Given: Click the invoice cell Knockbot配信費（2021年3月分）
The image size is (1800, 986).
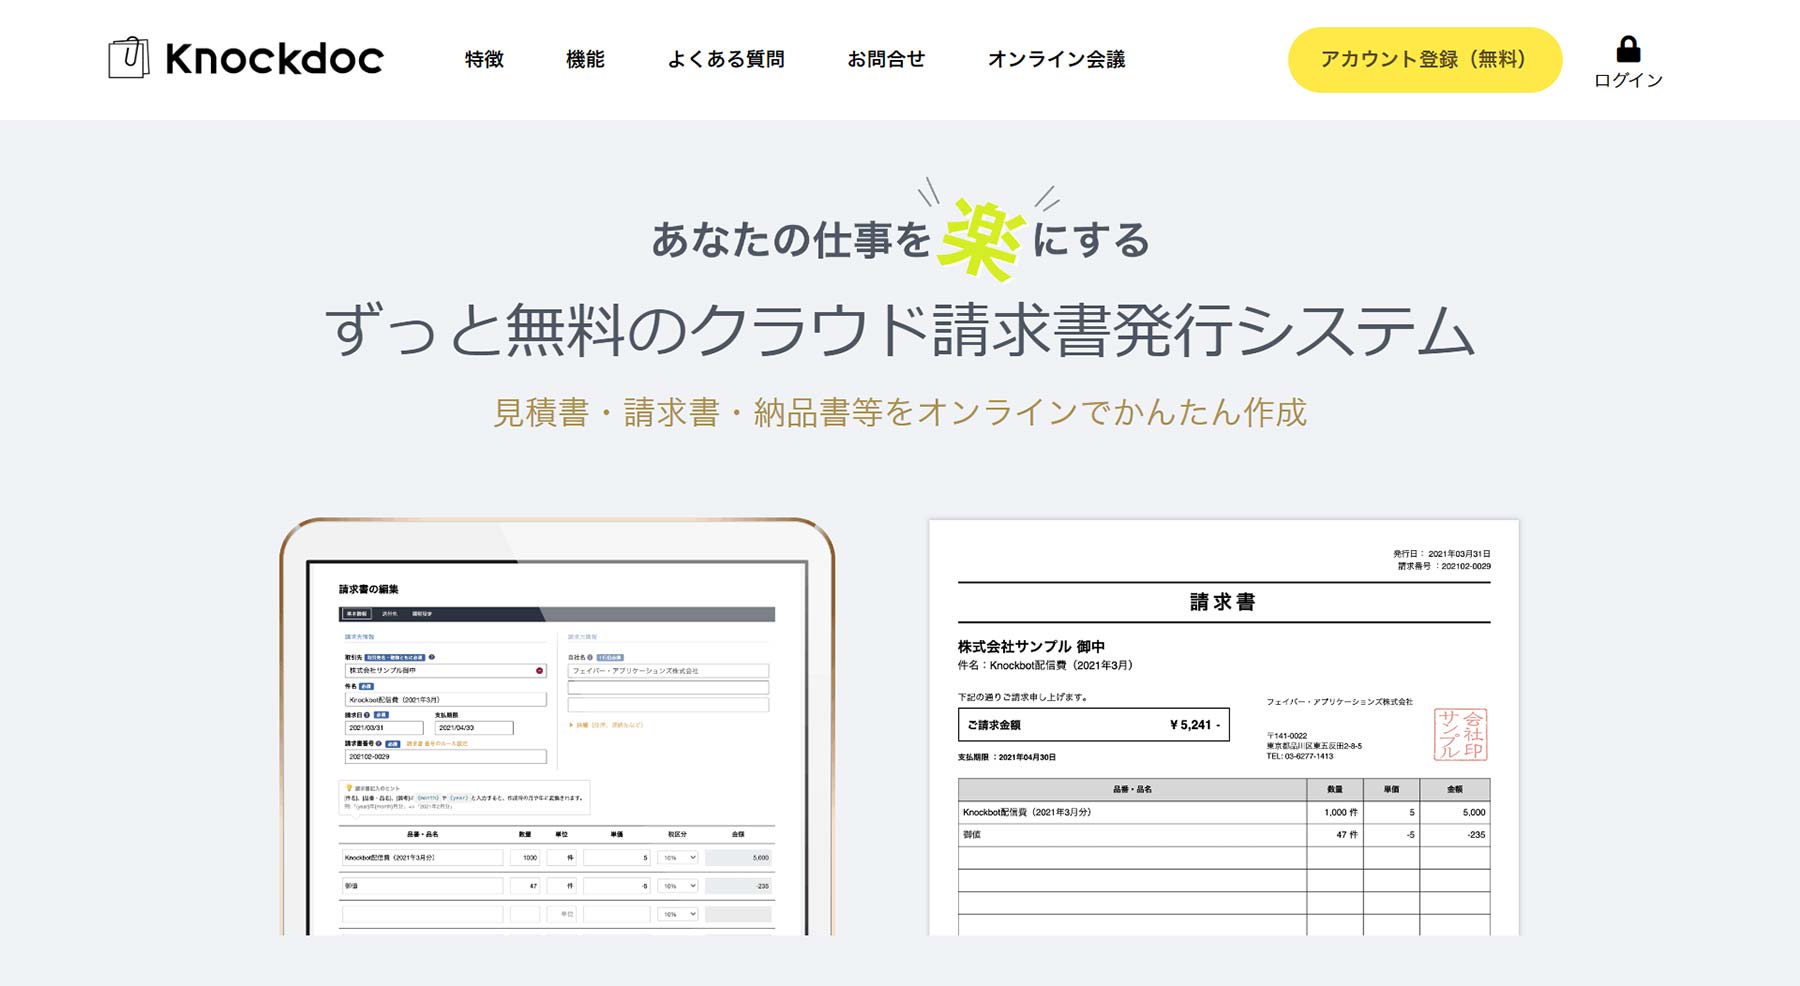Looking at the screenshot, I should tap(1132, 812).
